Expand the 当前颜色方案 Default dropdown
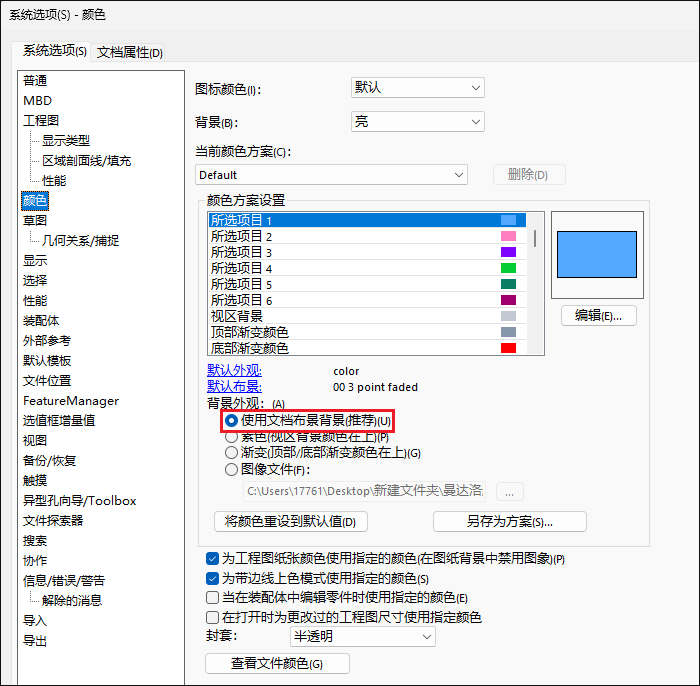 click(x=331, y=175)
